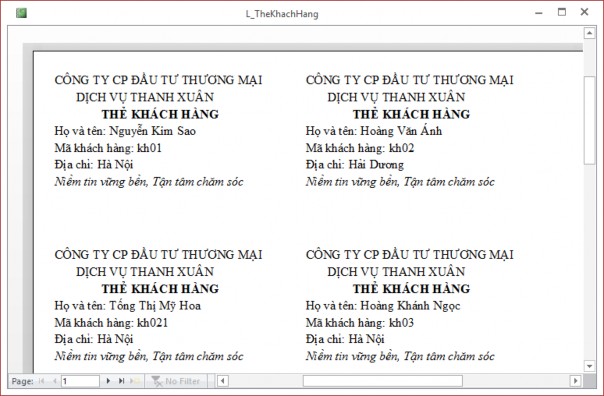Close the L_TheKhachHang window
The height and width of the screenshot is (396, 604).
(x=584, y=12)
